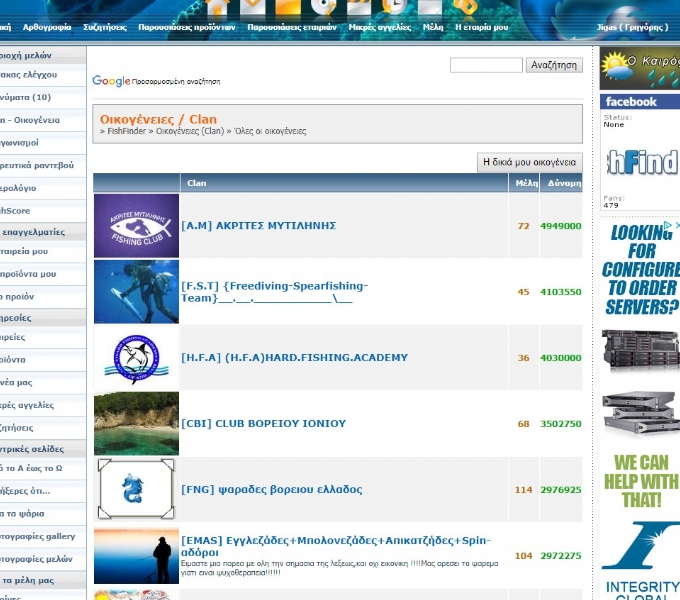Click the AdChoices icon on the servers ad
The width and height of the screenshot is (680, 600).
click(668, 225)
